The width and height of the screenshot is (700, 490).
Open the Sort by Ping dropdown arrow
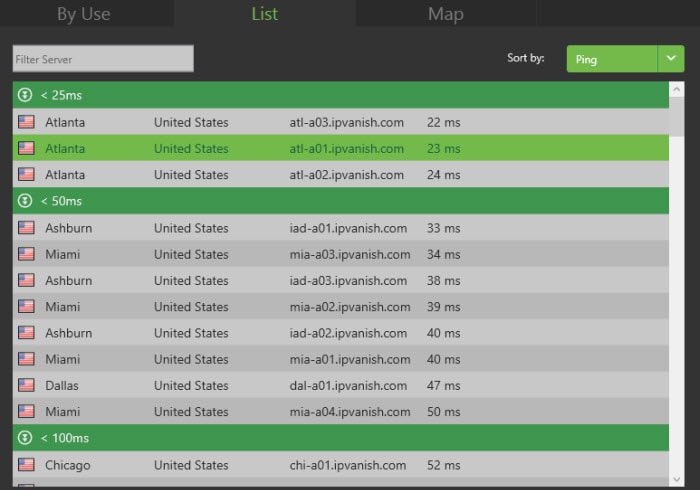point(670,59)
